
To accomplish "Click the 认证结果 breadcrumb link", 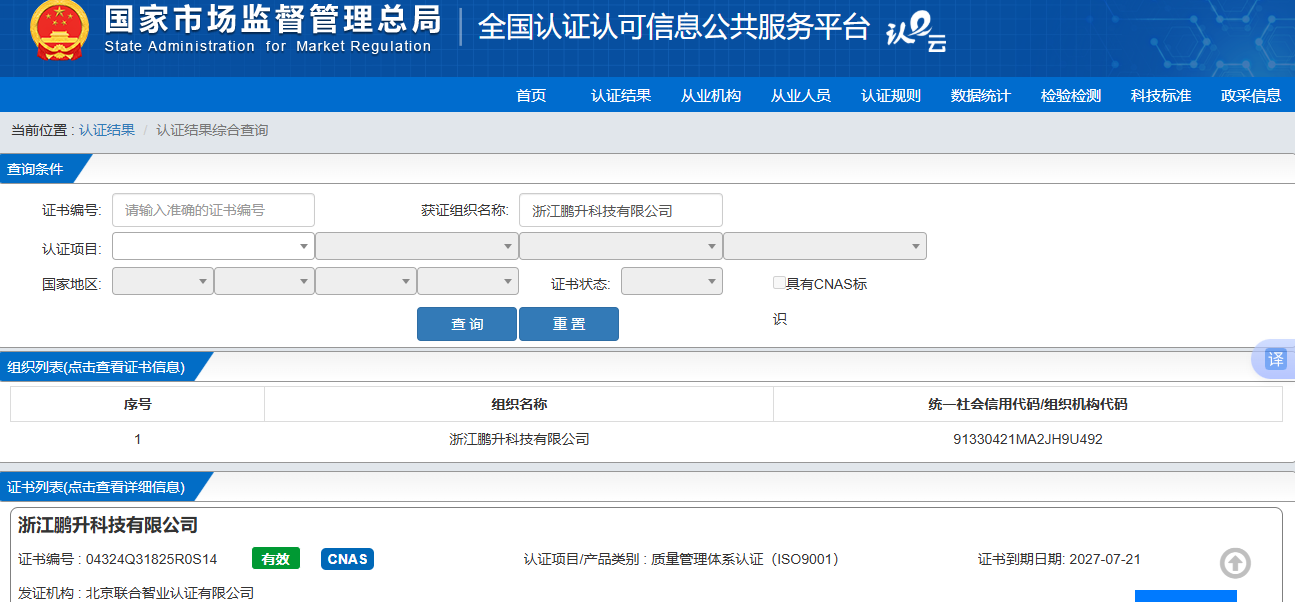I will (107, 130).
